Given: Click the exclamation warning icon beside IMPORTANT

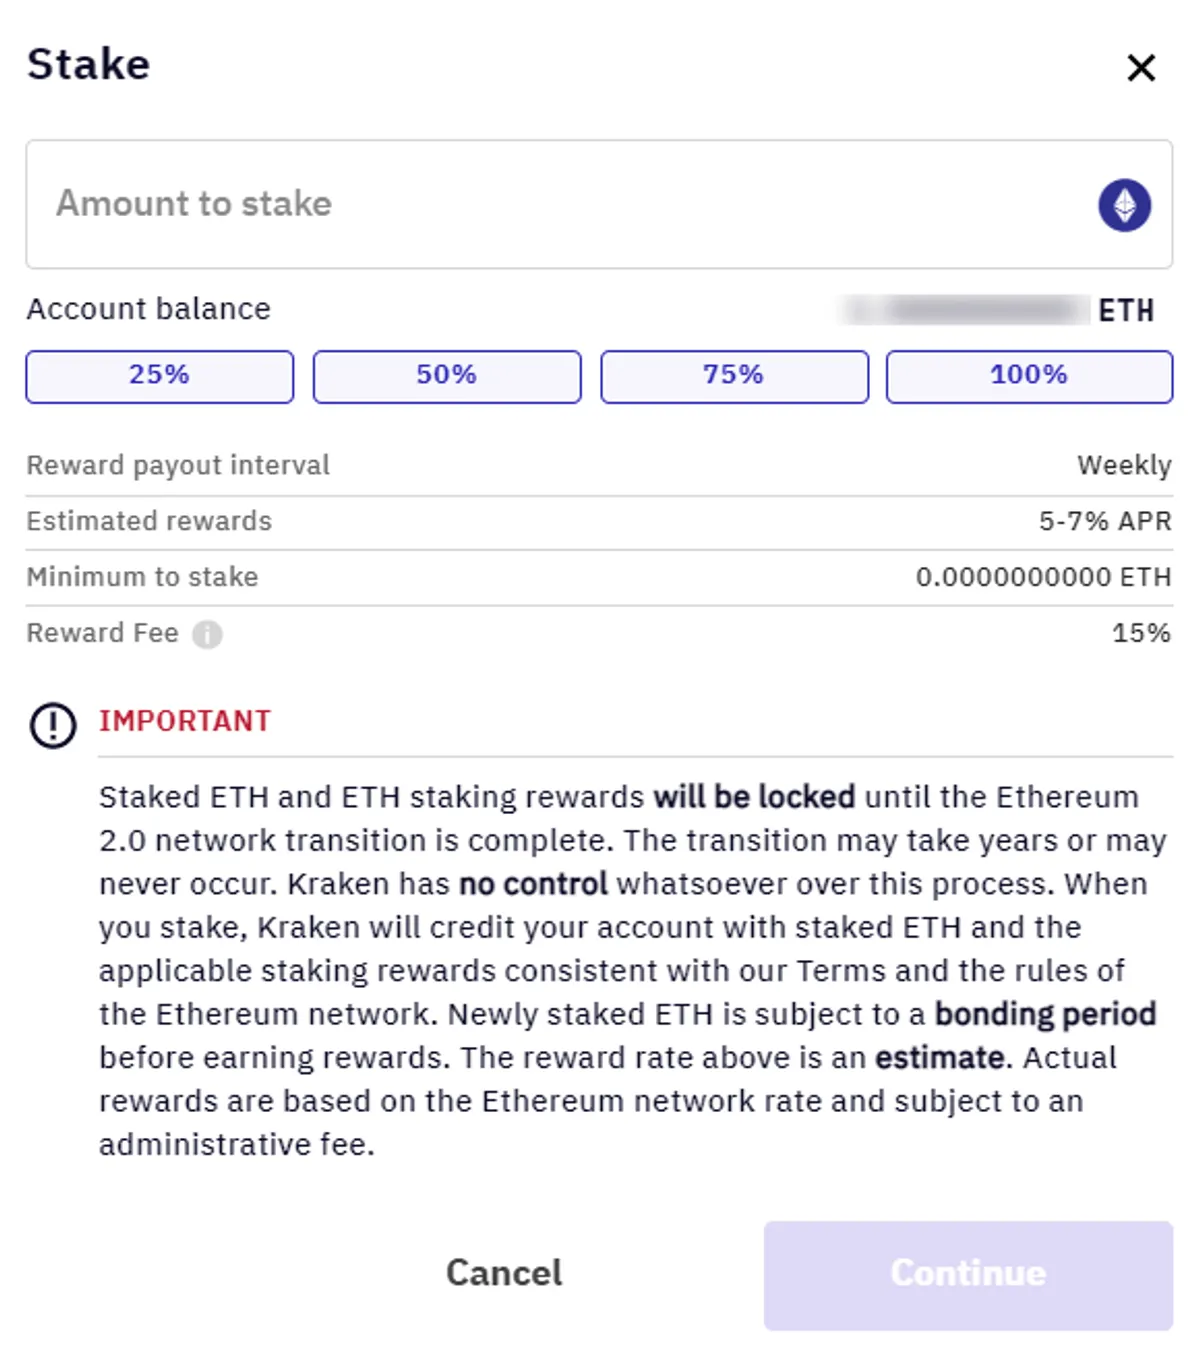Looking at the screenshot, I should [53, 725].
